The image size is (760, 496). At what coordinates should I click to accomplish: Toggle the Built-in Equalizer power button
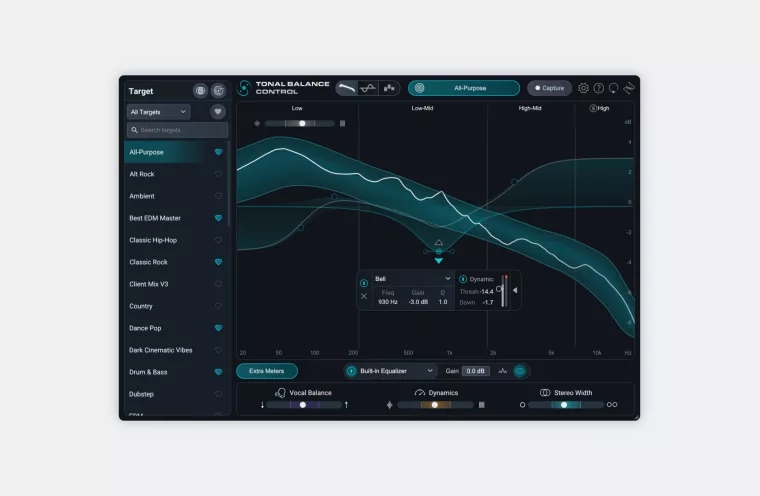(351, 371)
